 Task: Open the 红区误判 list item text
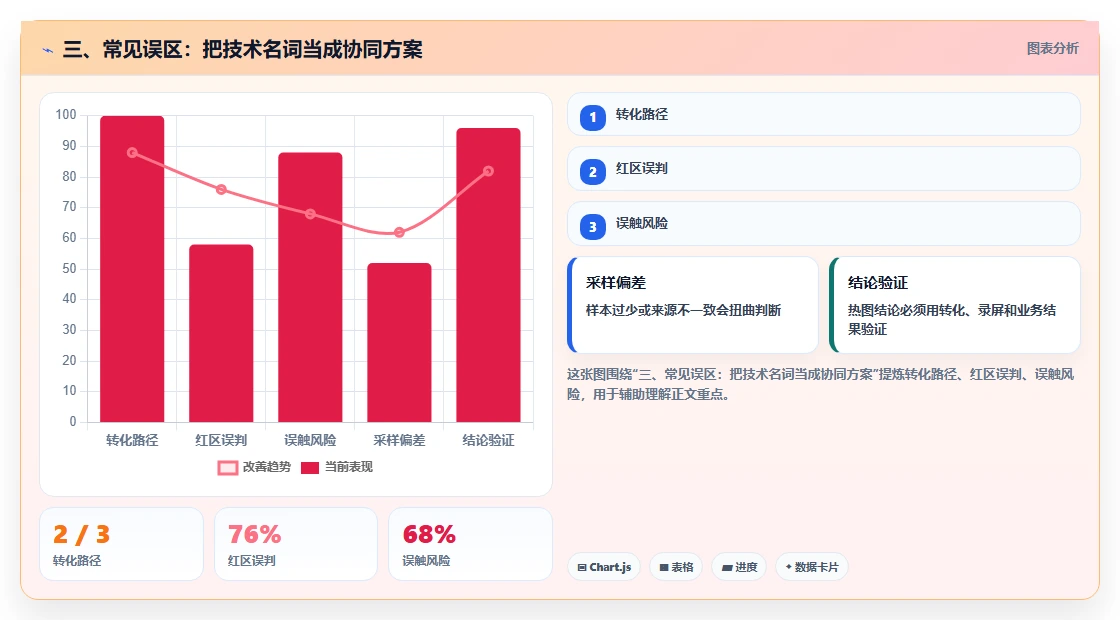641,169
